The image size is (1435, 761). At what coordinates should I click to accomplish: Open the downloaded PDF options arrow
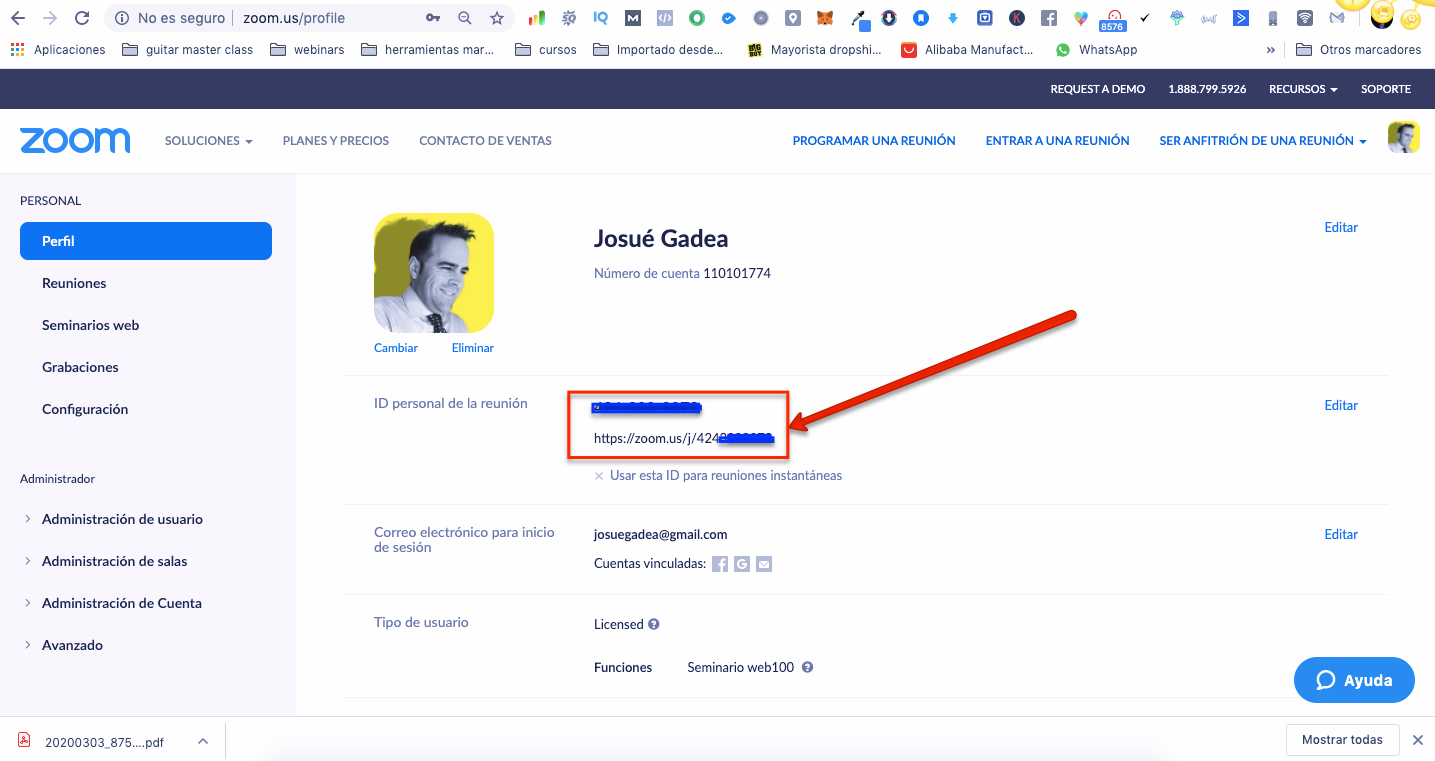coord(203,741)
